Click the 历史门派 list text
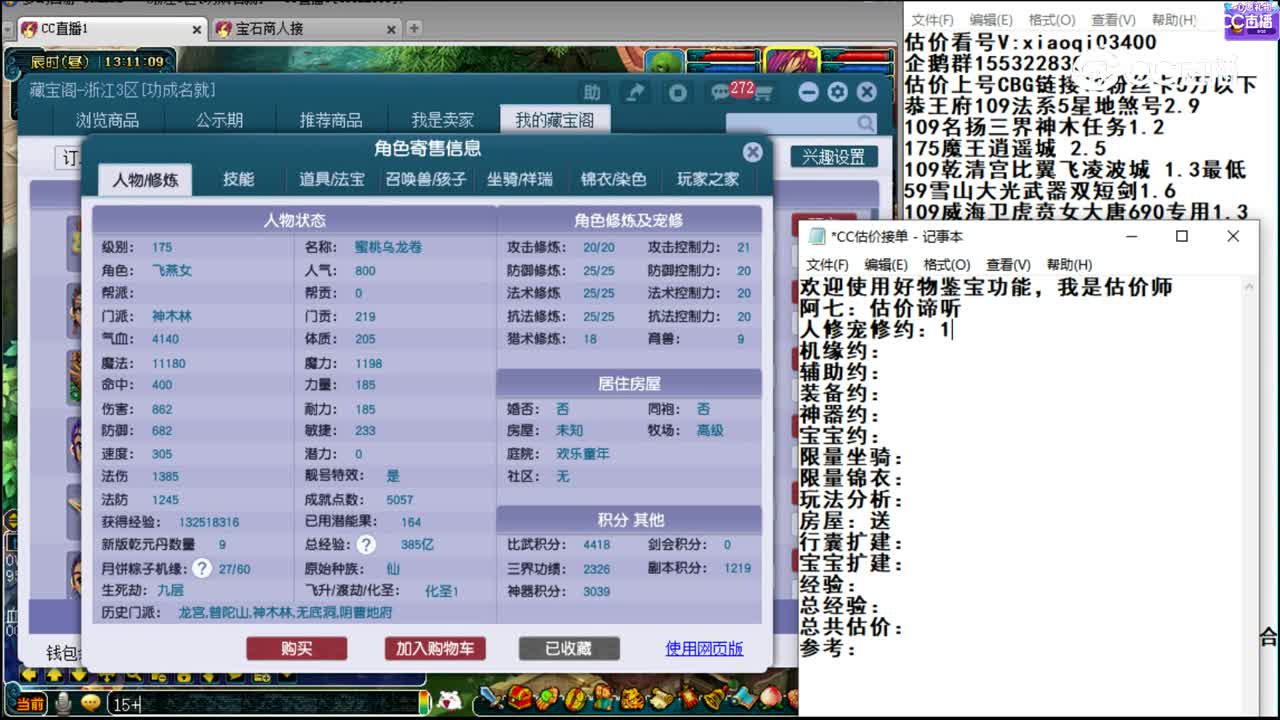The width and height of the screenshot is (1280, 720). pyautogui.click(x=285, y=612)
